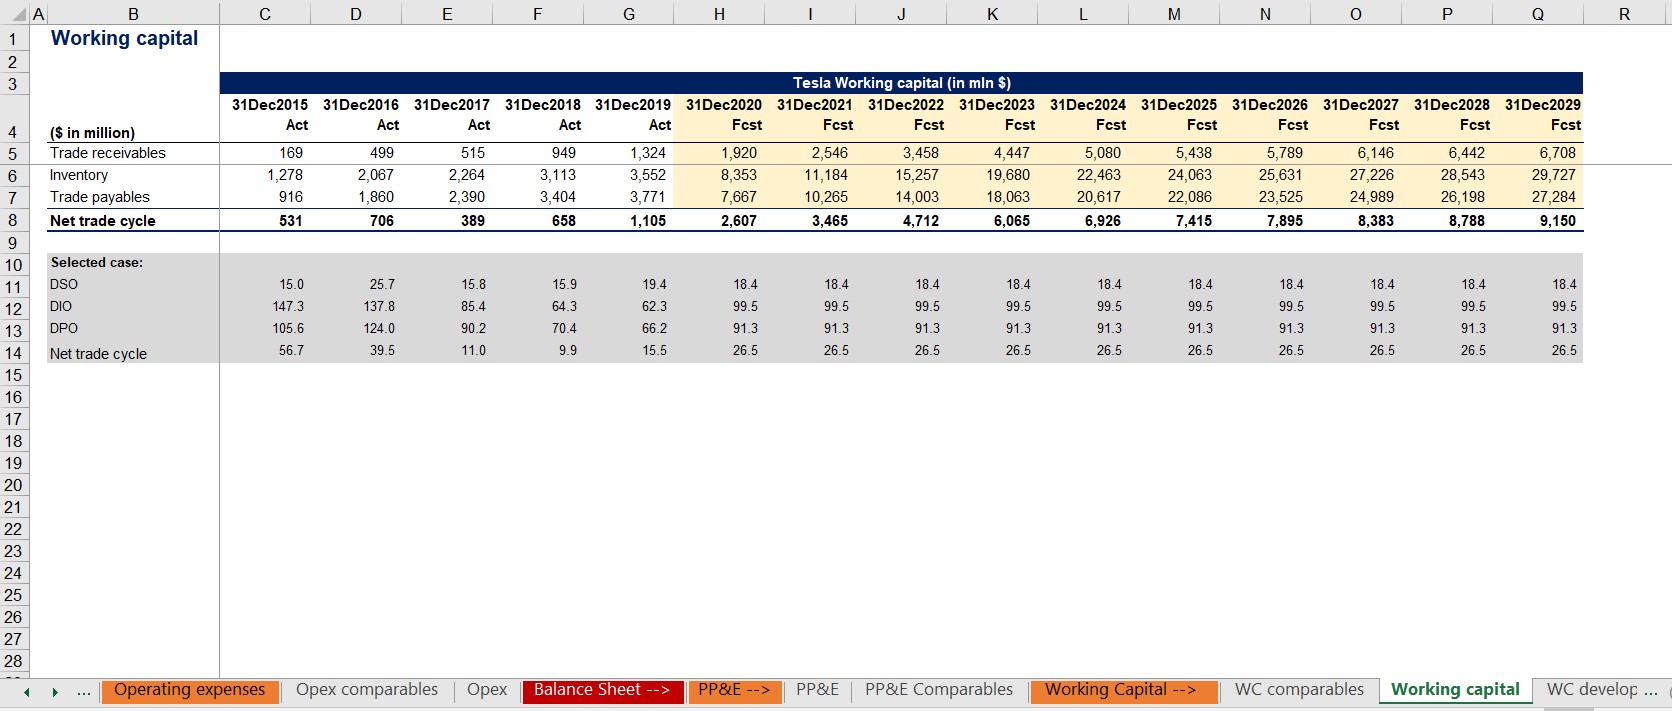Select row 20 header
The image size is (1672, 711).
point(13,485)
